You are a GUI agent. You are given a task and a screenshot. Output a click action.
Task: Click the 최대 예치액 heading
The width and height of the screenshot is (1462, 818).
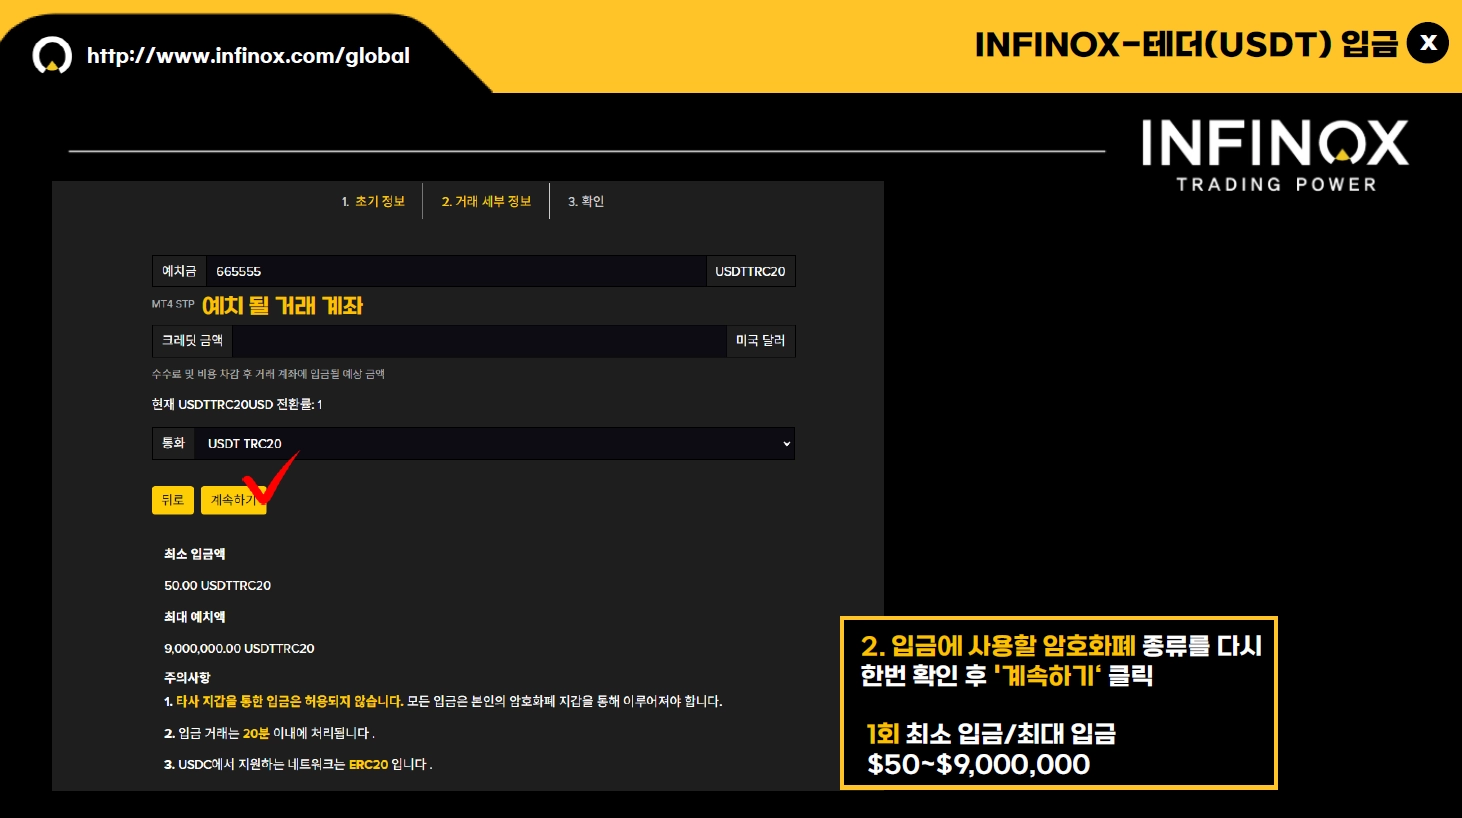195,617
